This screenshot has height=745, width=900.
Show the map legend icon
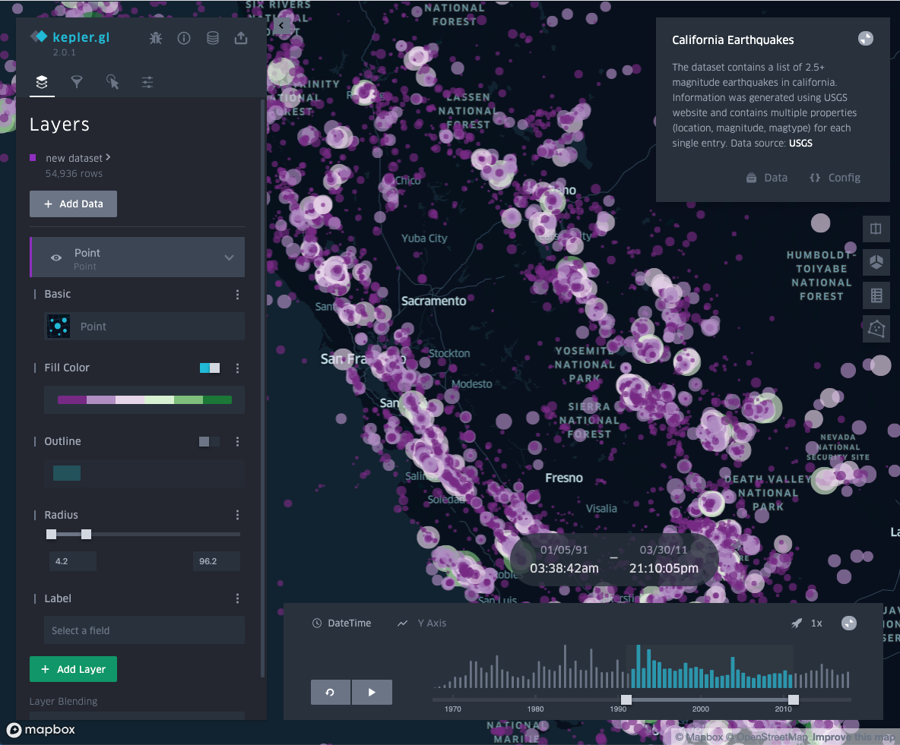tap(876, 295)
